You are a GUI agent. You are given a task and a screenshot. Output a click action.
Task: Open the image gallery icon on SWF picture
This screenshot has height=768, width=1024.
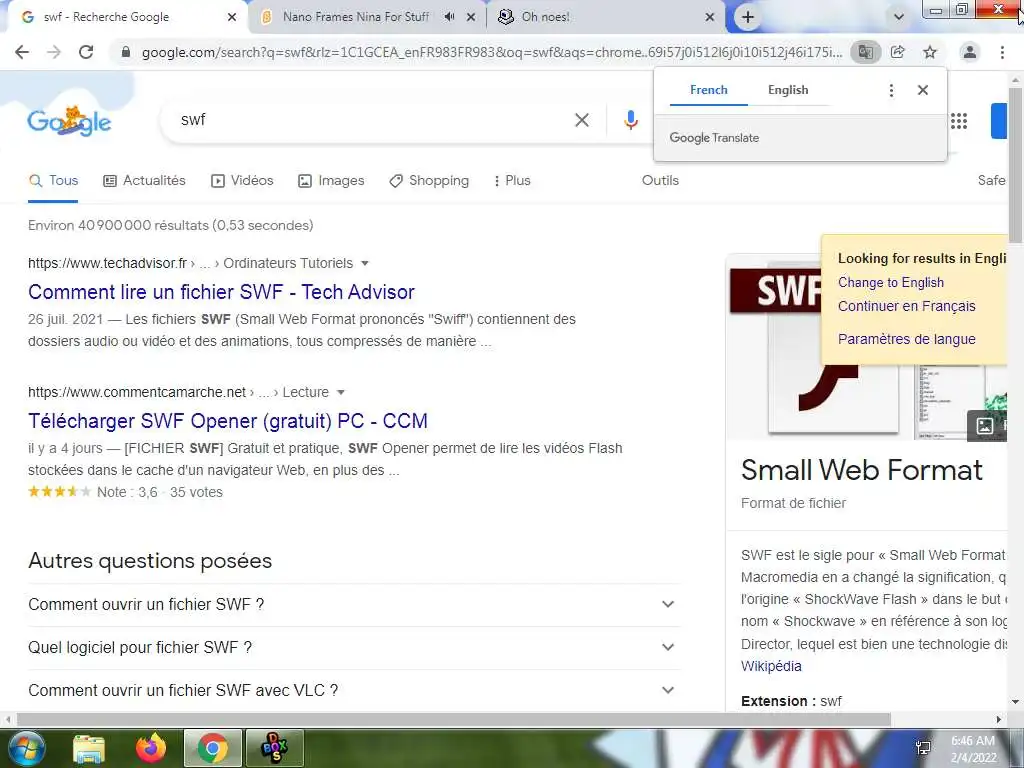[x=985, y=426]
